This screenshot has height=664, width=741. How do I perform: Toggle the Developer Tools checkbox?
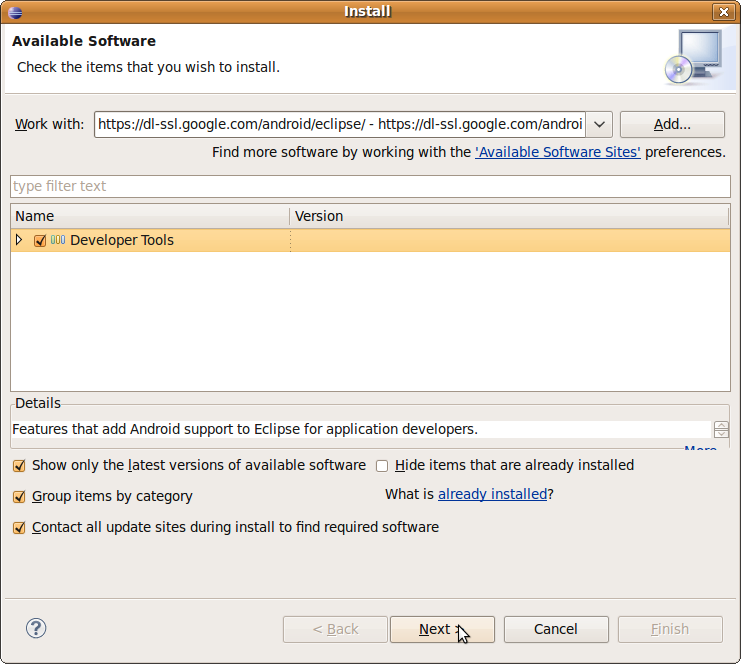click(40, 241)
